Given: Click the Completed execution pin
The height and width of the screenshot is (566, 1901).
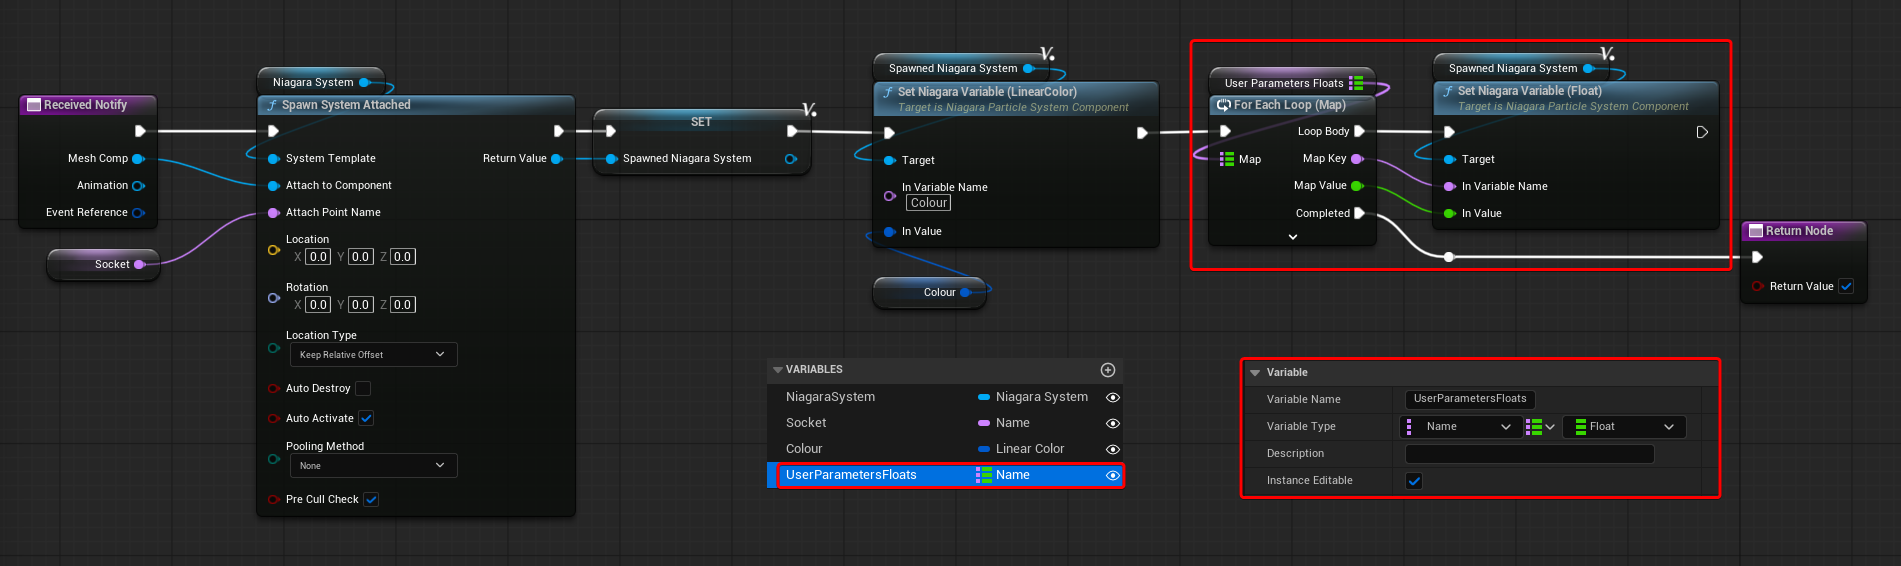Looking at the screenshot, I should point(1359,213).
